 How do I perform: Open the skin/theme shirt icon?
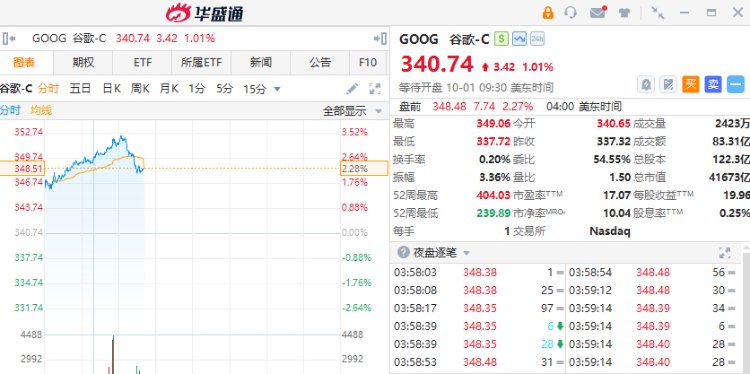(x=624, y=12)
